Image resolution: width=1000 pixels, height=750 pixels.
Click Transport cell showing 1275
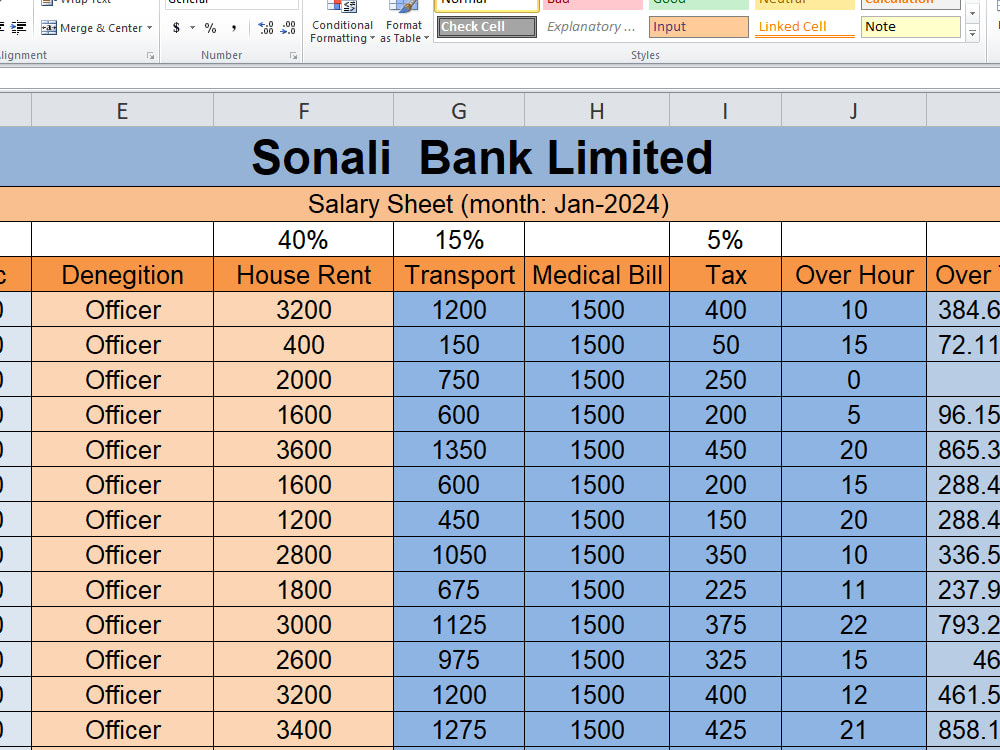pyautogui.click(x=459, y=730)
